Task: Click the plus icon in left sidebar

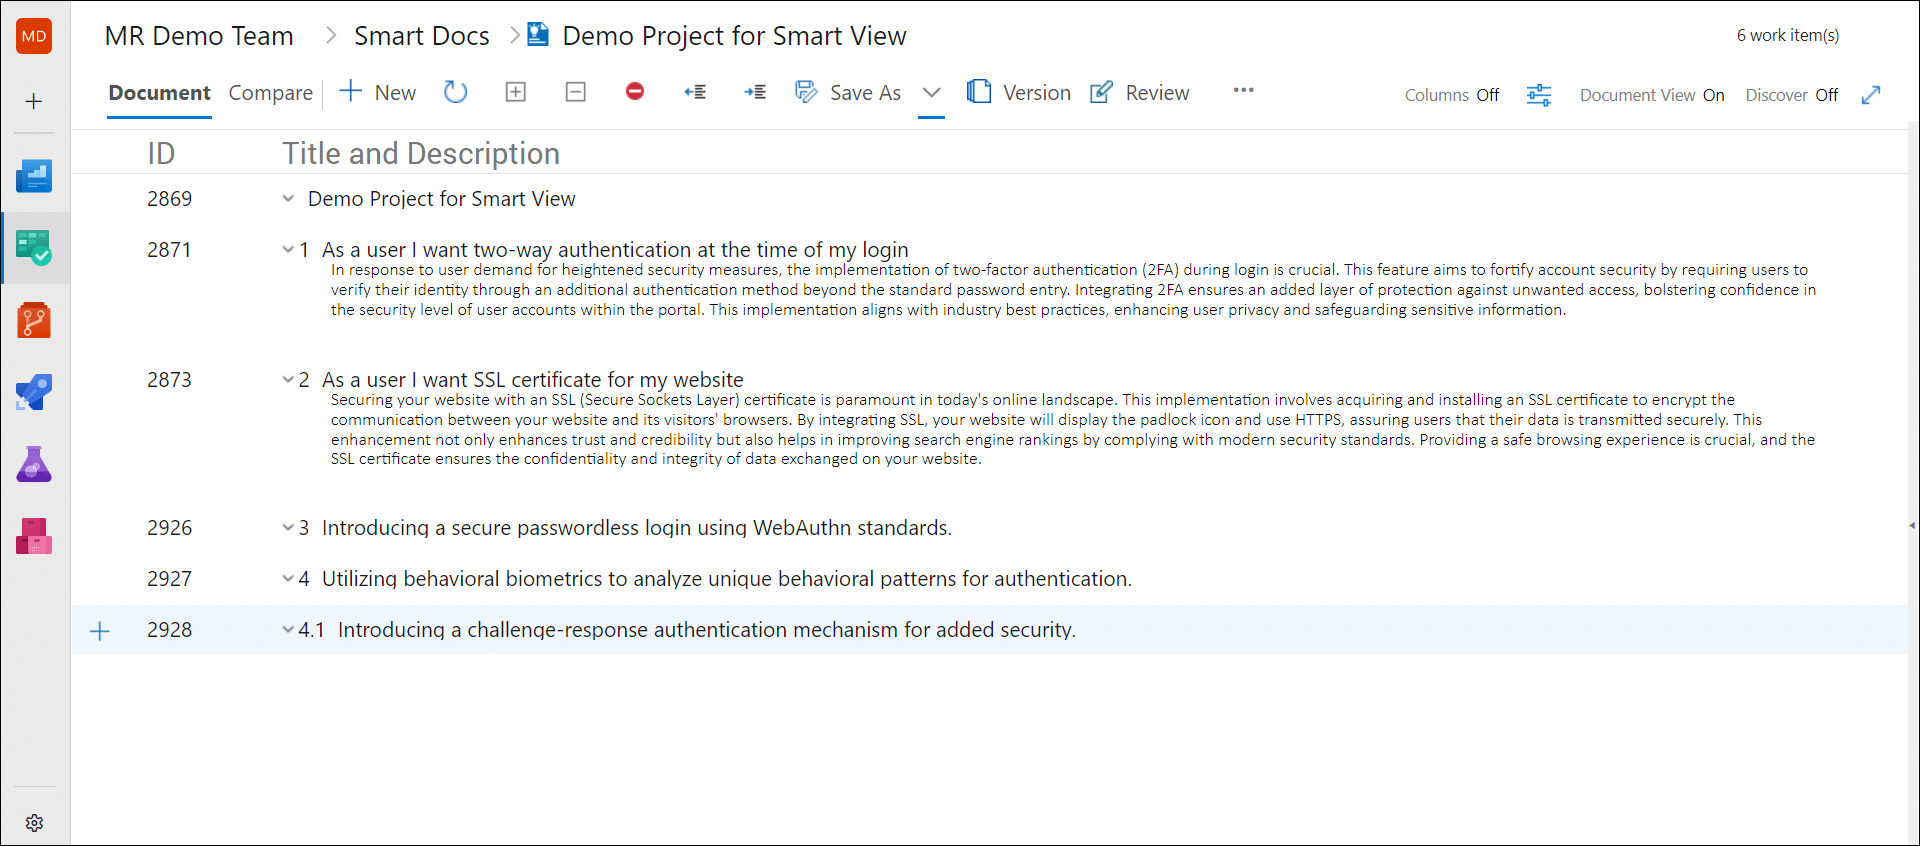Action: coord(34,101)
